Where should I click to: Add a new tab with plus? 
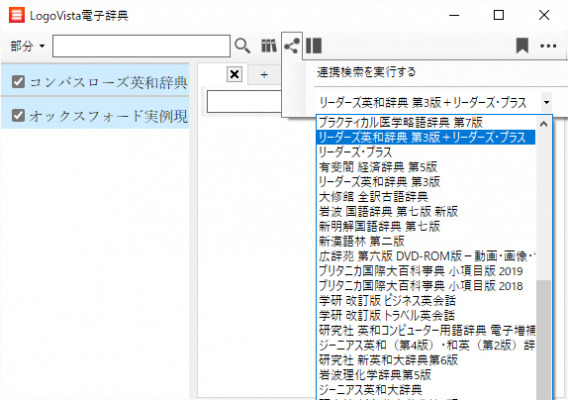(264, 75)
